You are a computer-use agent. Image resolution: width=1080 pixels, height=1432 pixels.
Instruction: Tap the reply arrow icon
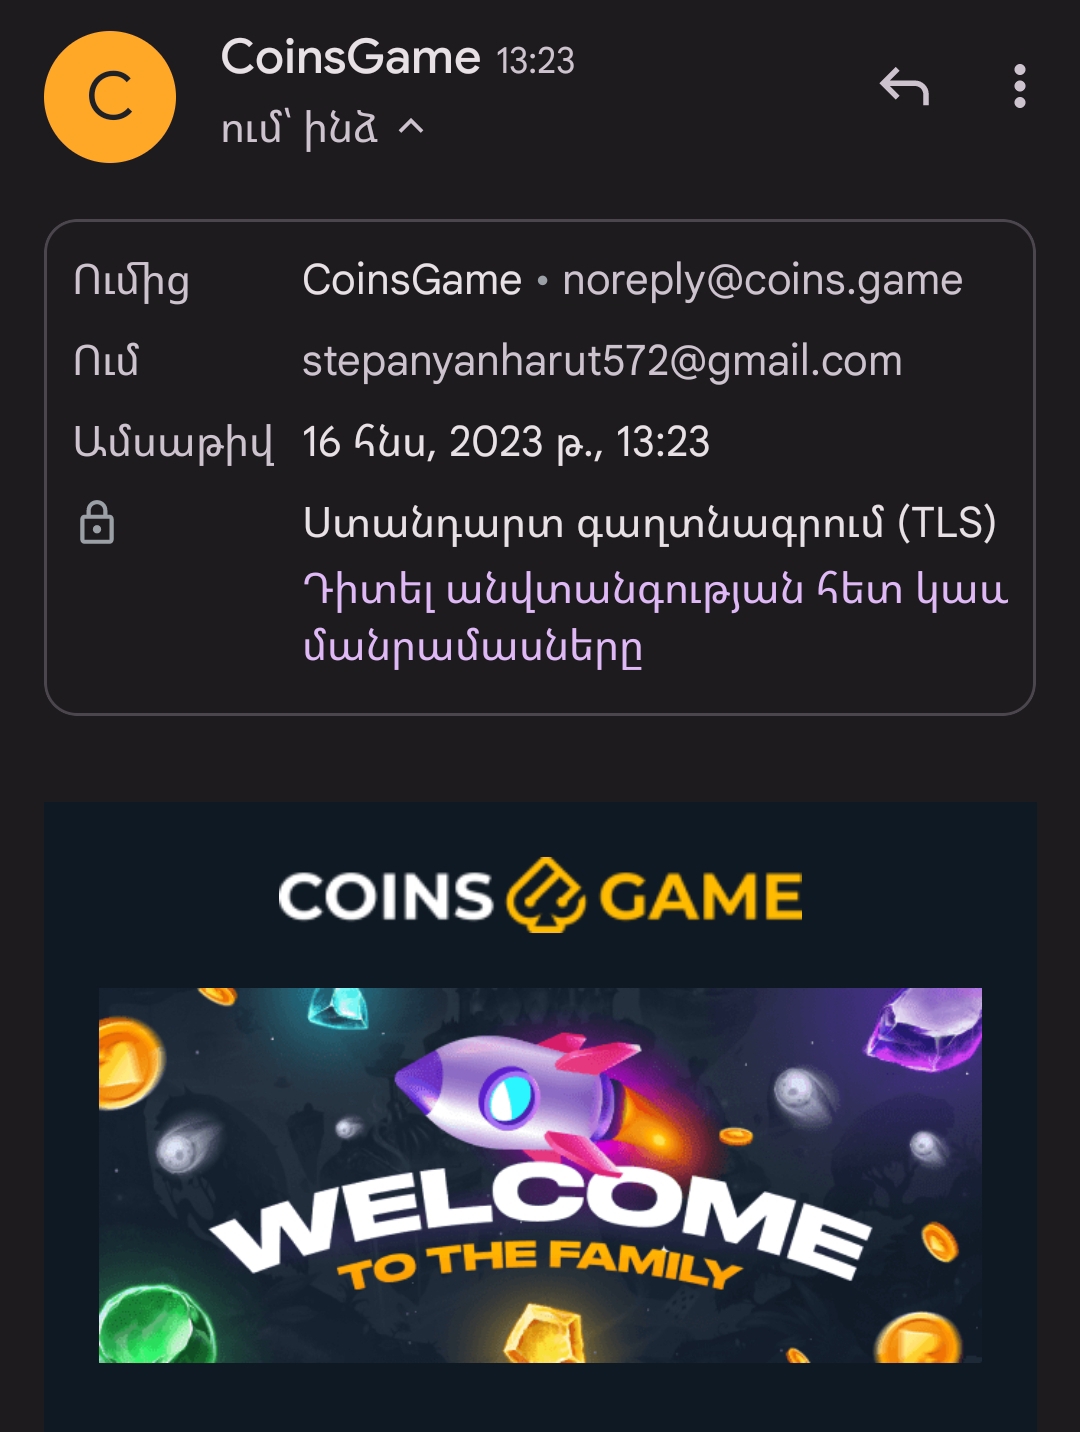[905, 87]
